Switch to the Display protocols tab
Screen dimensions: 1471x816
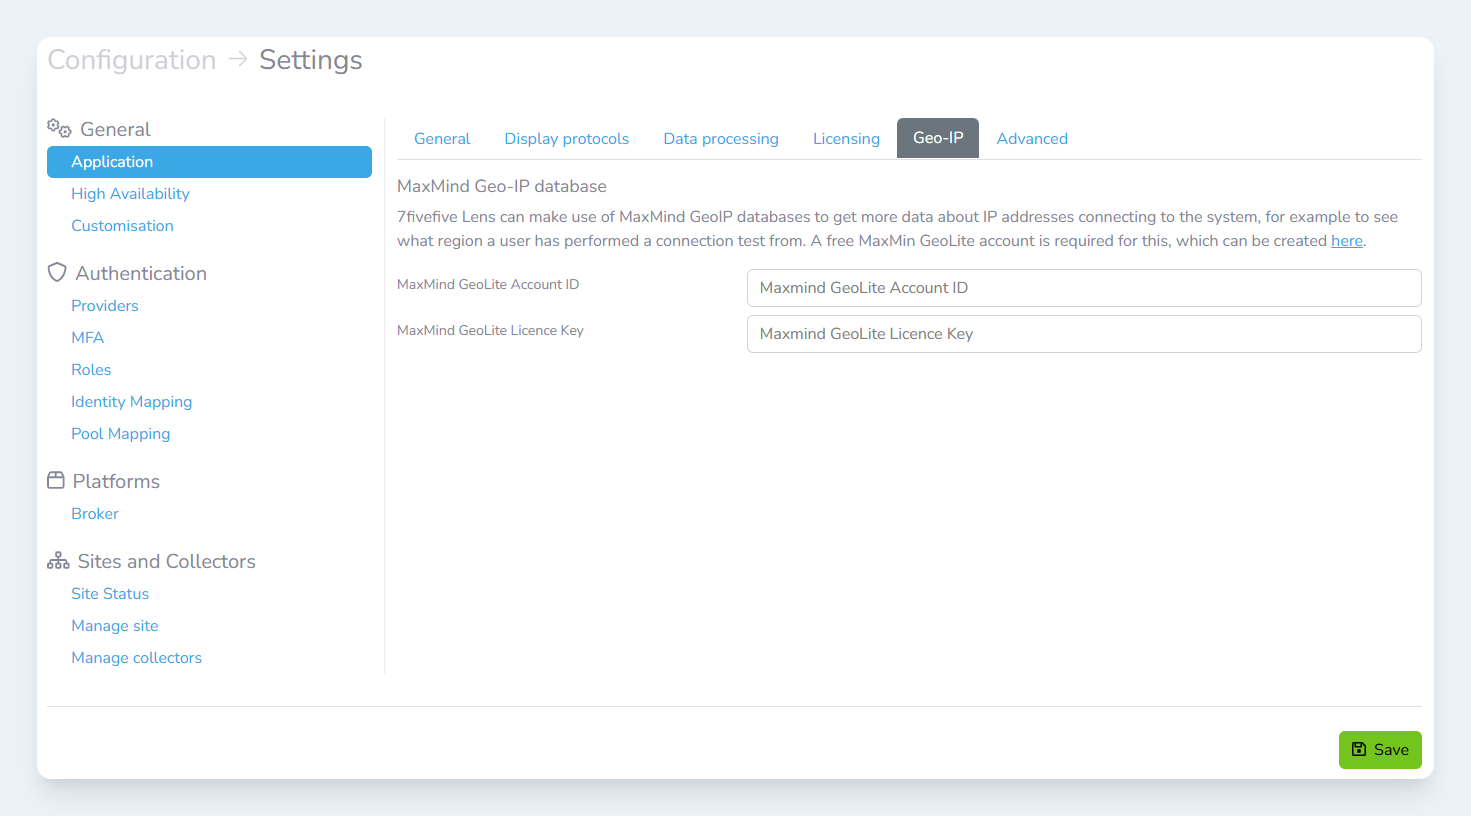pyautogui.click(x=566, y=139)
